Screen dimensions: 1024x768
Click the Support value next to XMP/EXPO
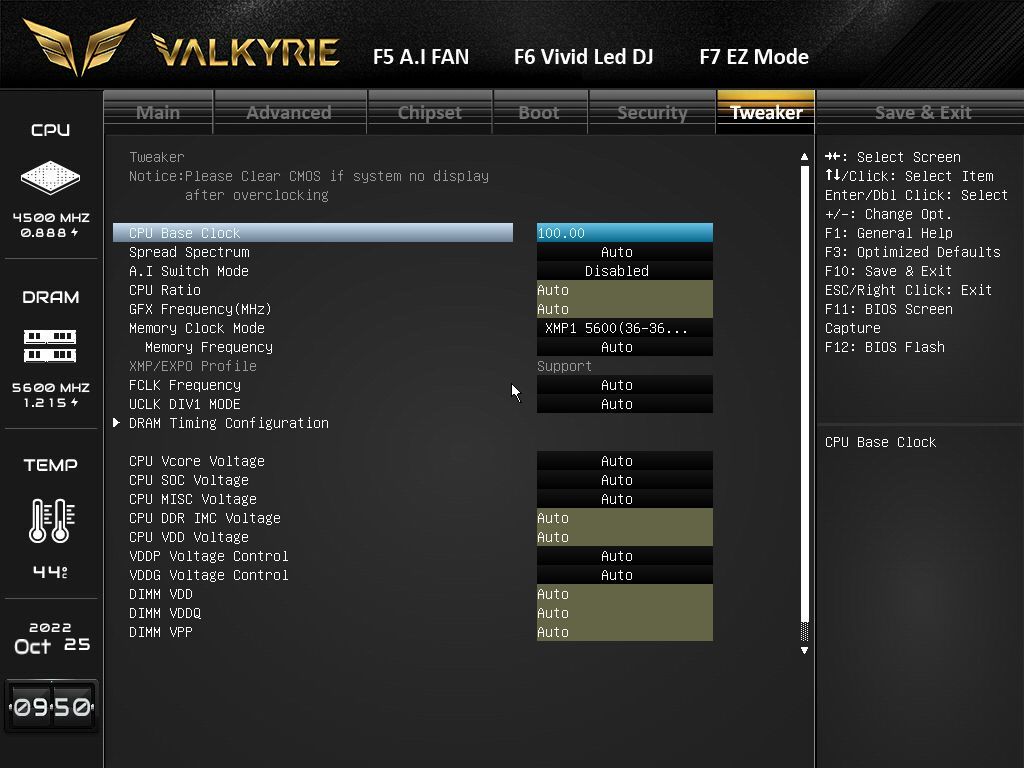tap(564, 366)
